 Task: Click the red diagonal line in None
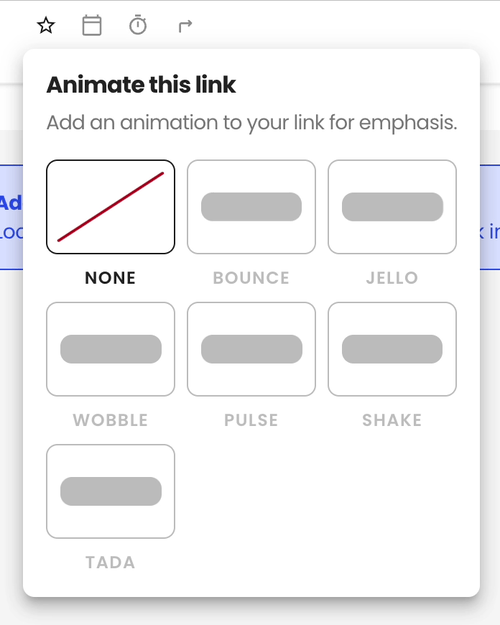[110, 207]
